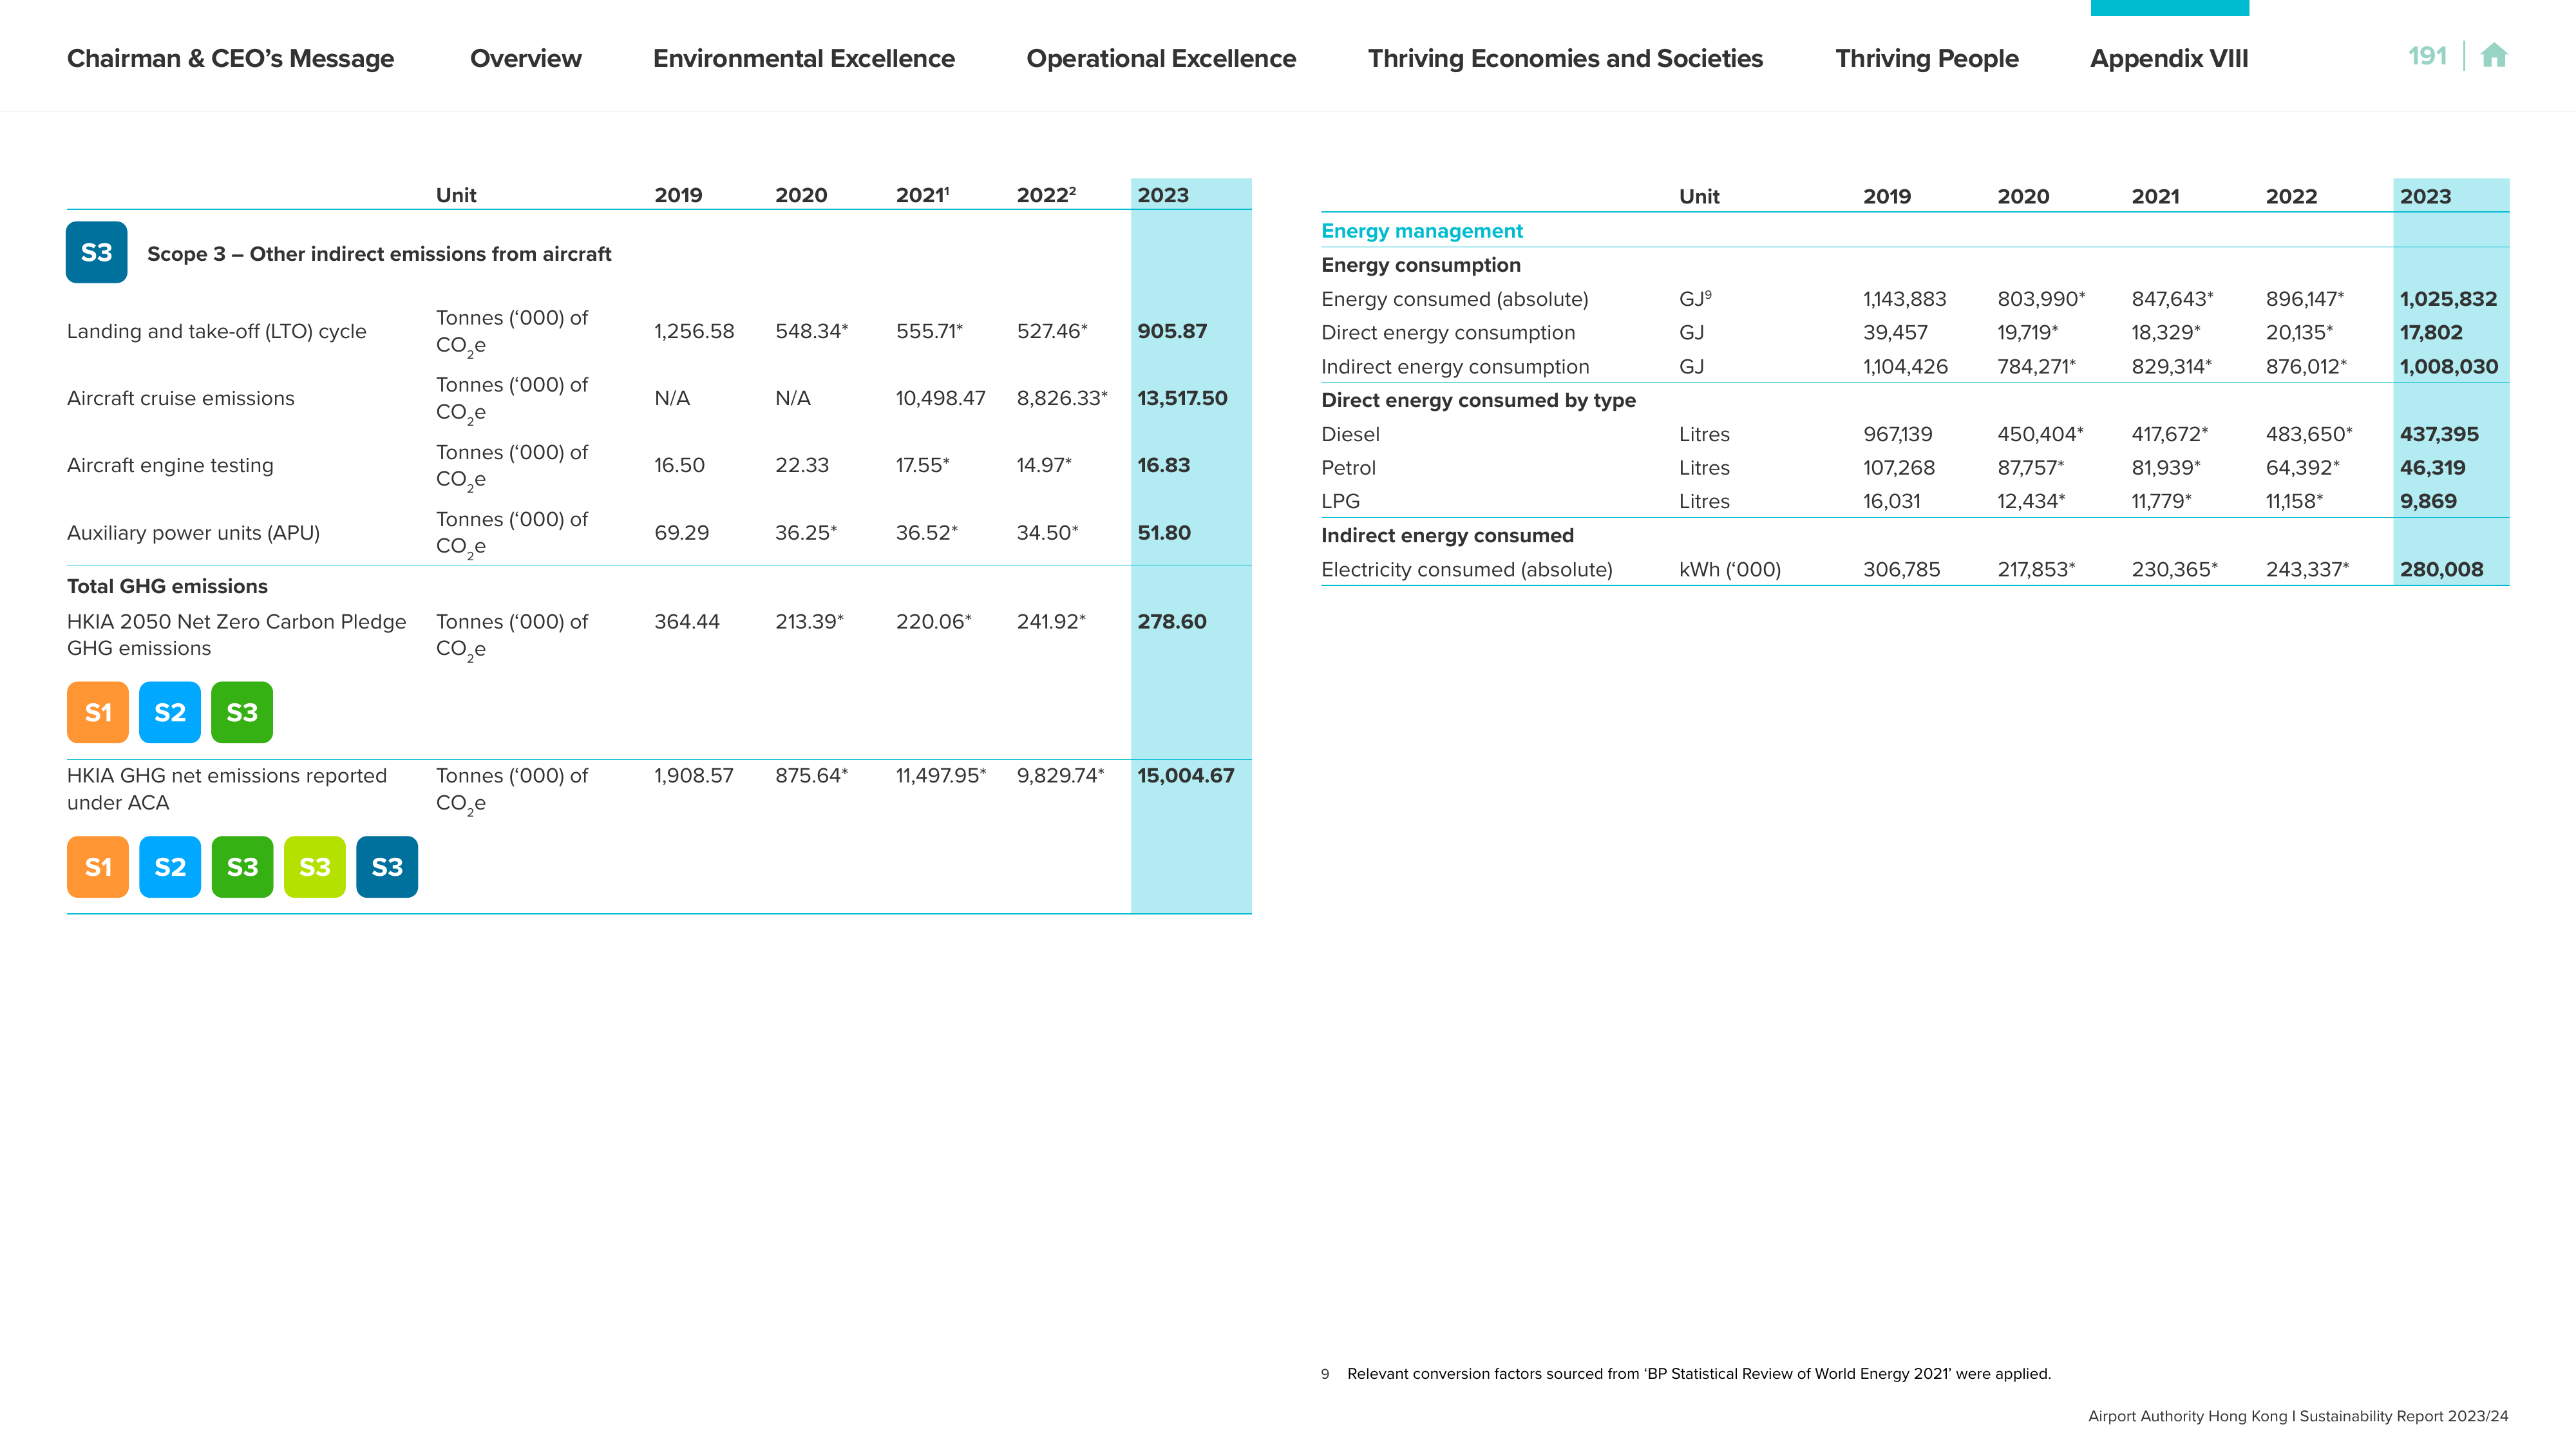Go to the Overview section
The image size is (2576, 1449).
click(526, 59)
